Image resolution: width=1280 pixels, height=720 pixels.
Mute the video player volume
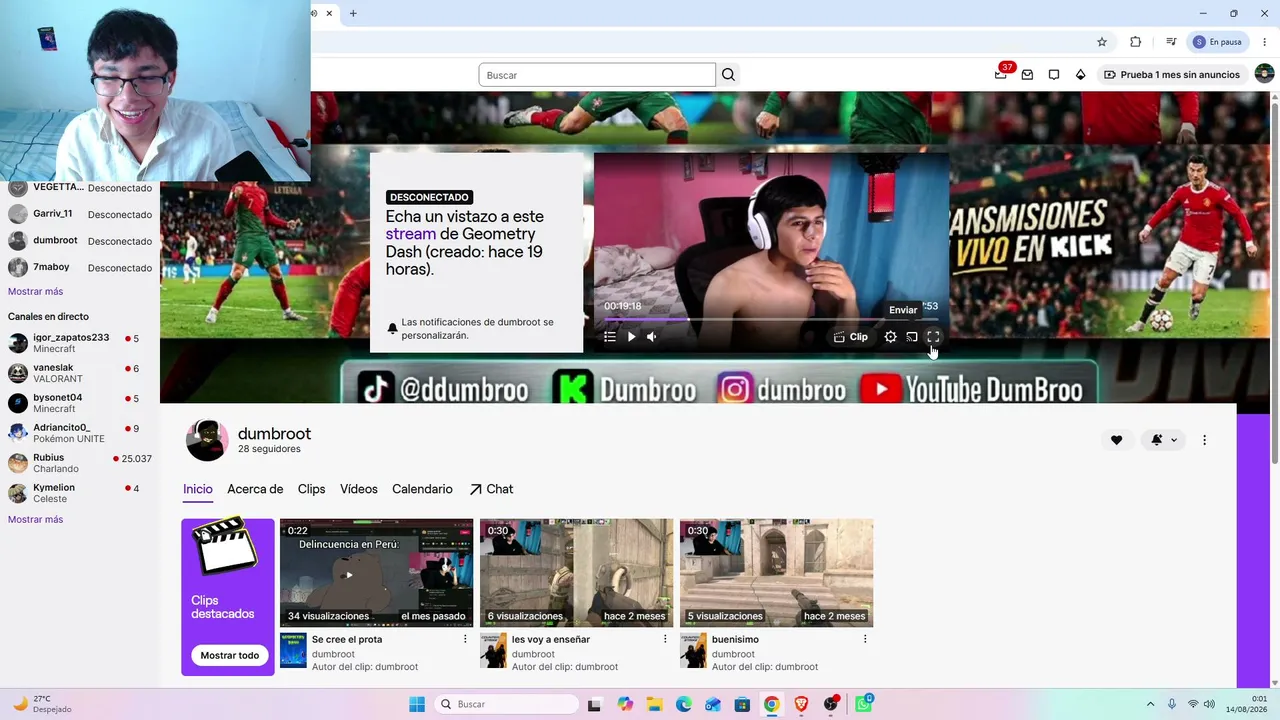click(652, 337)
